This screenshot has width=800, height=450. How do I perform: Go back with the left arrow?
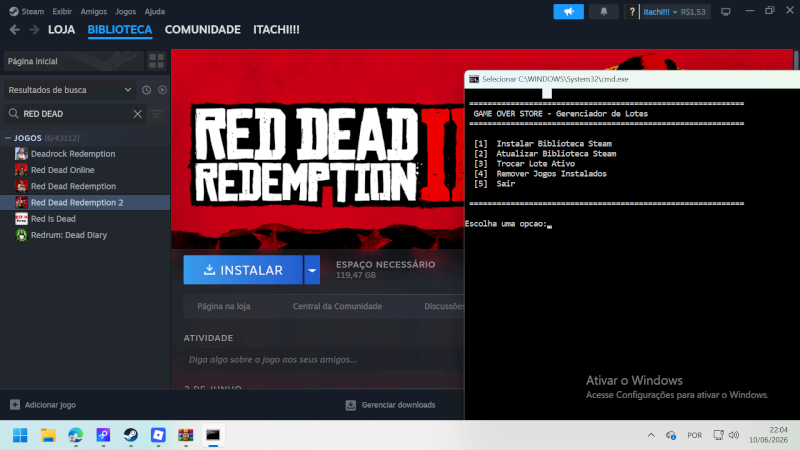[x=15, y=30]
